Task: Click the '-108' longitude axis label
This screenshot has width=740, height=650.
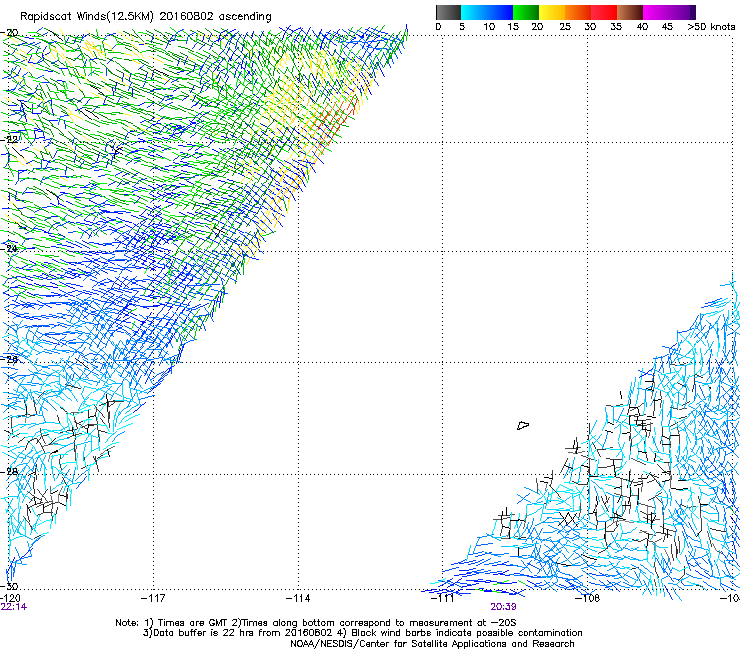Action: pyautogui.click(x=587, y=599)
